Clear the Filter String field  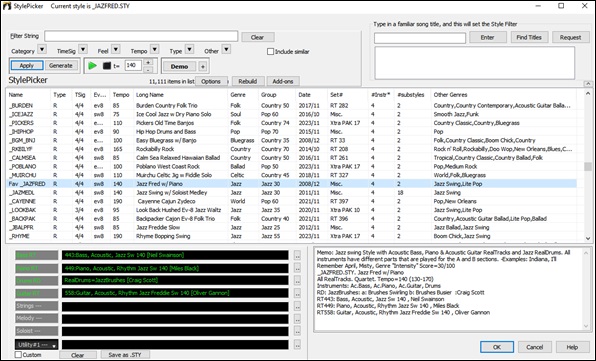[257, 37]
